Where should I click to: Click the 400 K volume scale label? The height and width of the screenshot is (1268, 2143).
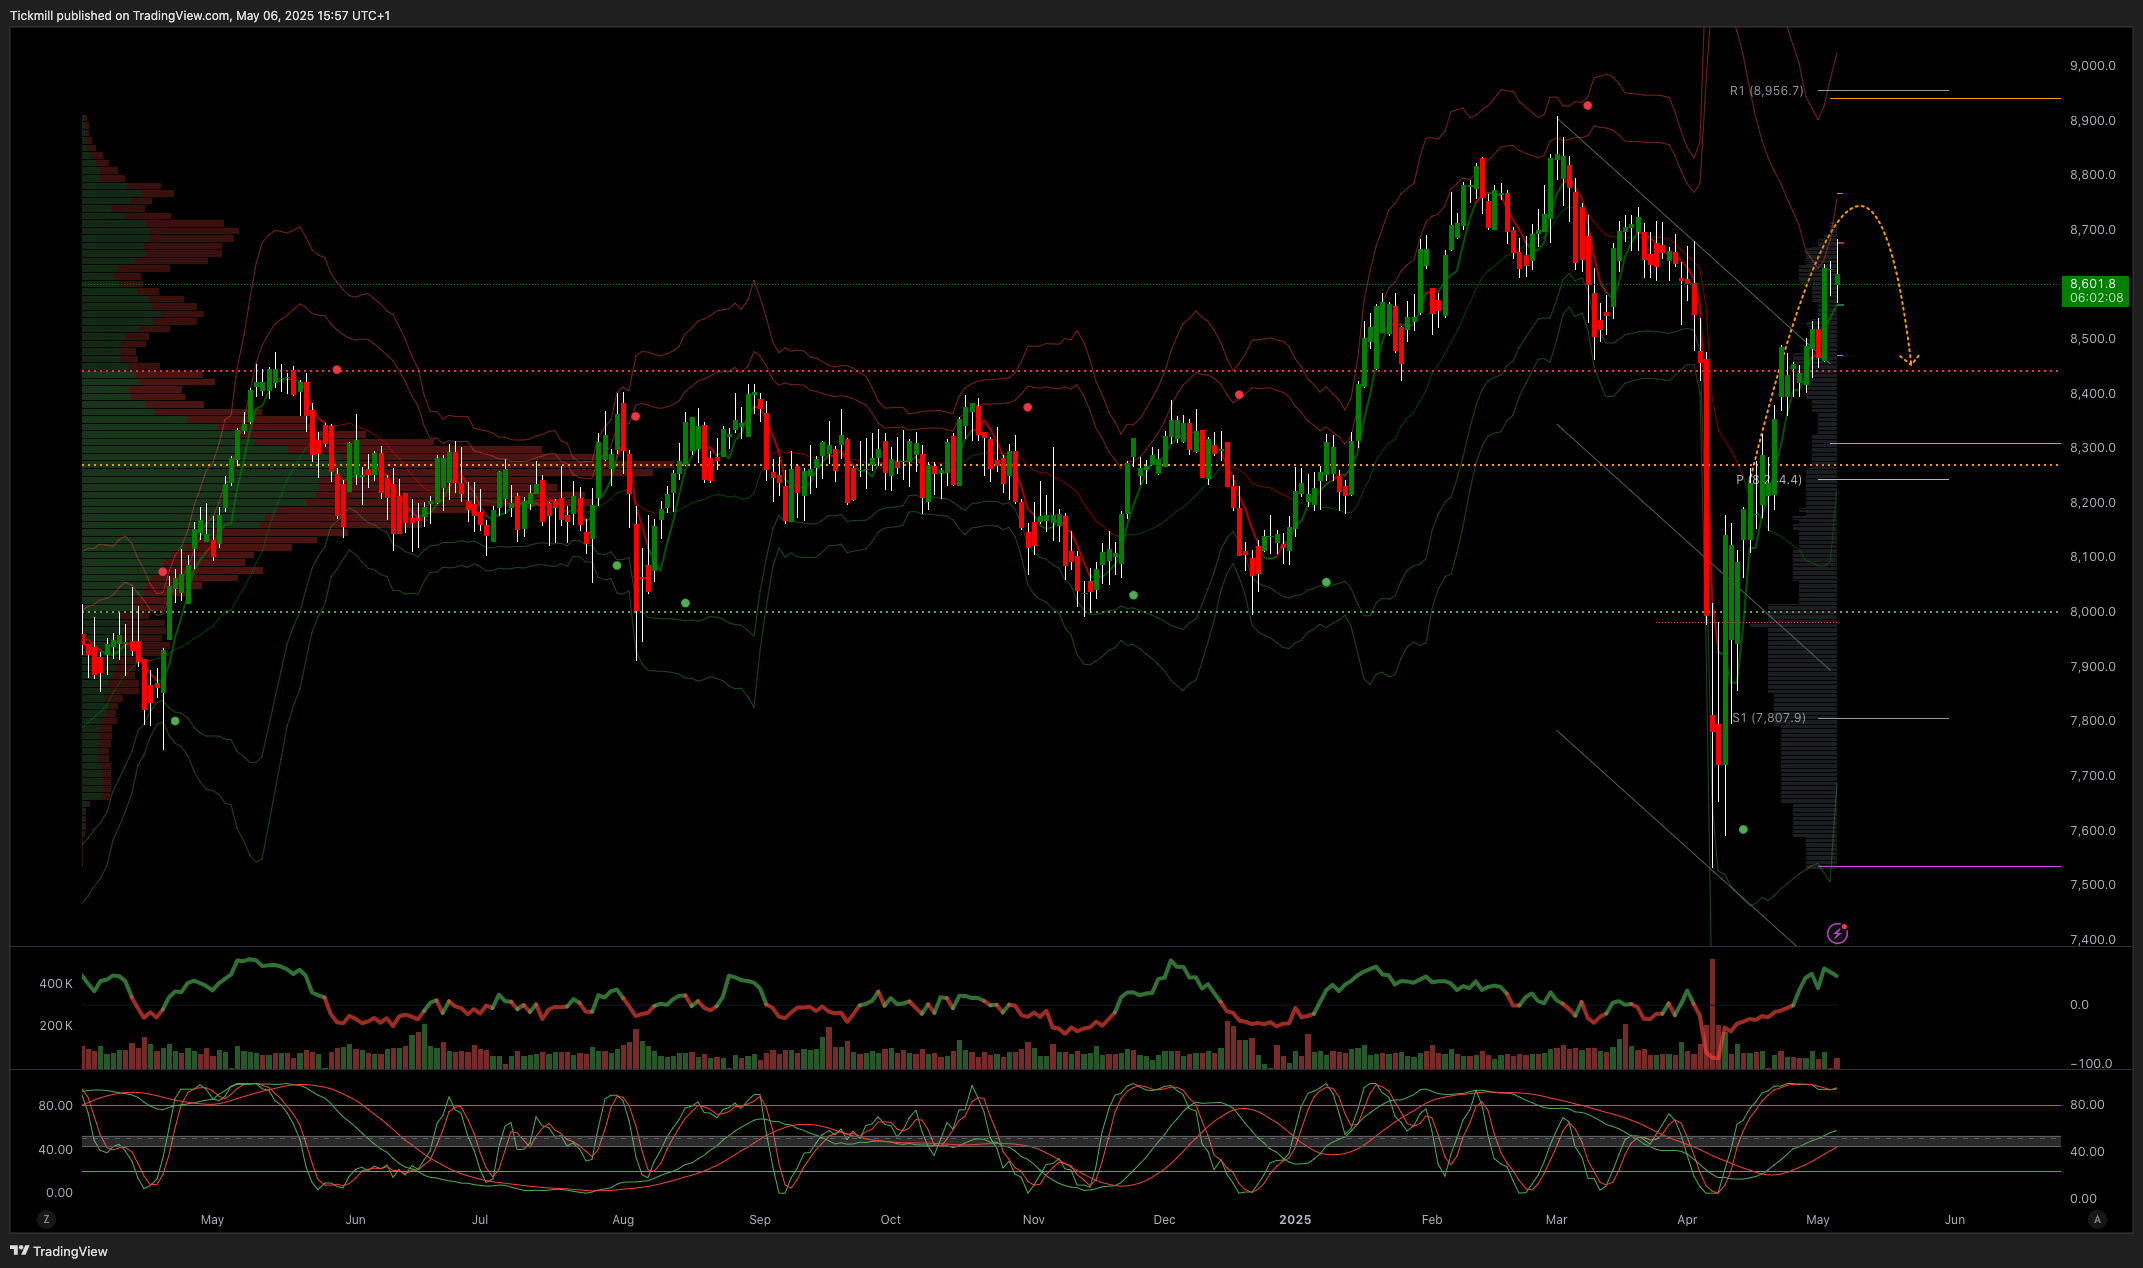tap(56, 984)
